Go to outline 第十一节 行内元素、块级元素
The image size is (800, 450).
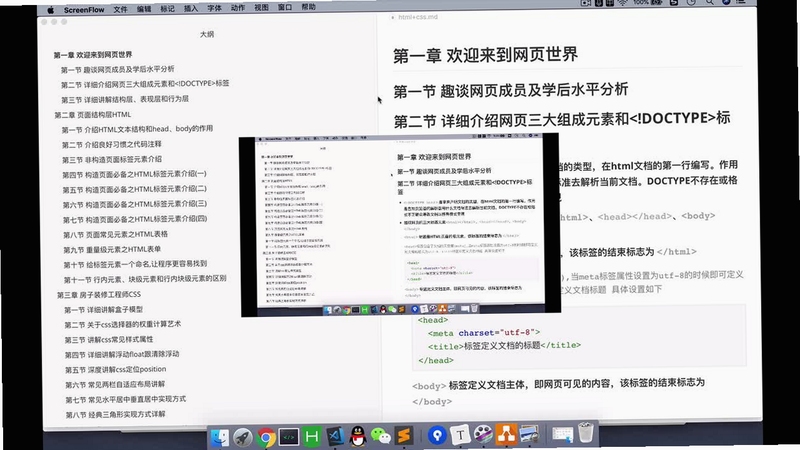(145, 279)
